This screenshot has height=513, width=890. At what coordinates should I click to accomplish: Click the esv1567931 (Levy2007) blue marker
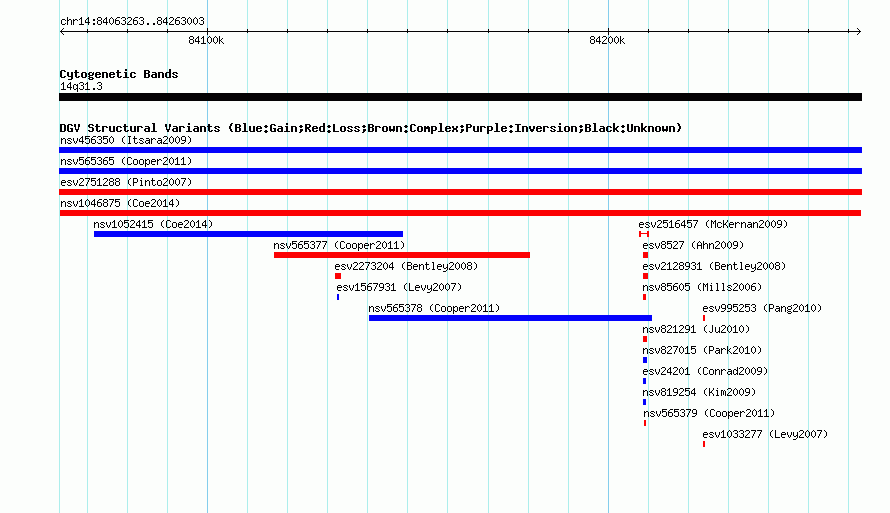[338, 297]
